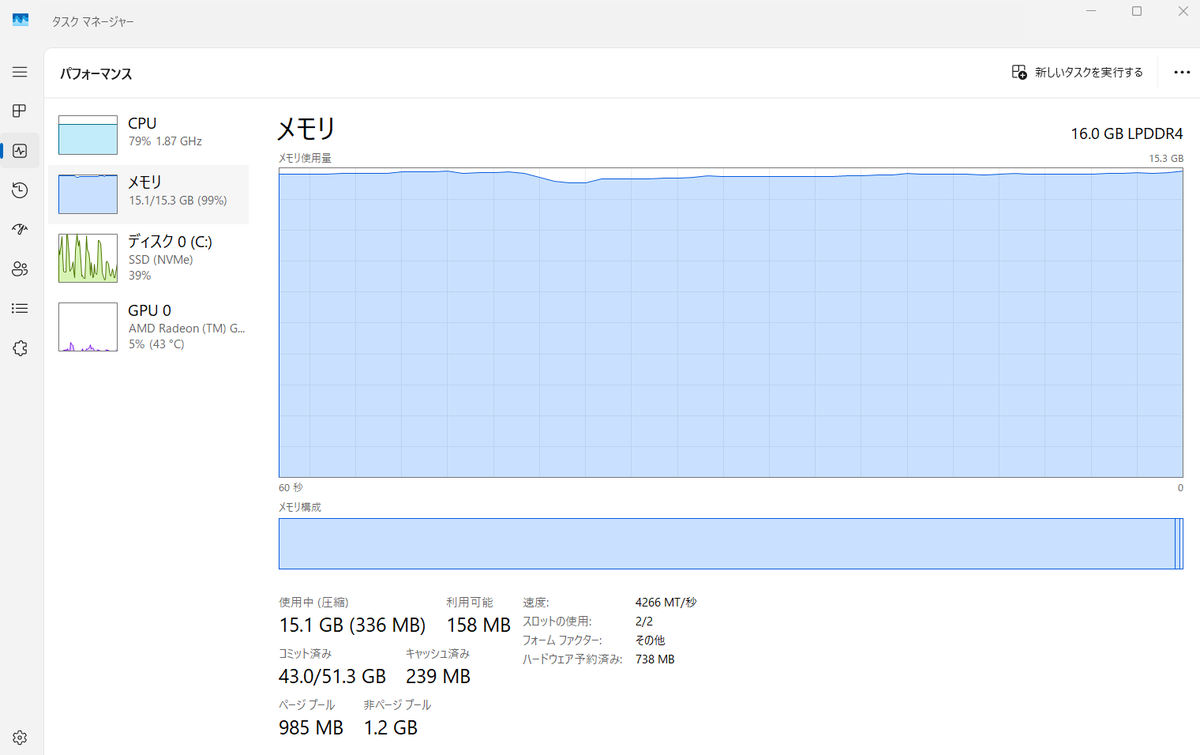The height and width of the screenshot is (755, 1200).
Task: Click the 15.1 GB (336 MB) in-use value
Action: pyautogui.click(x=352, y=625)
